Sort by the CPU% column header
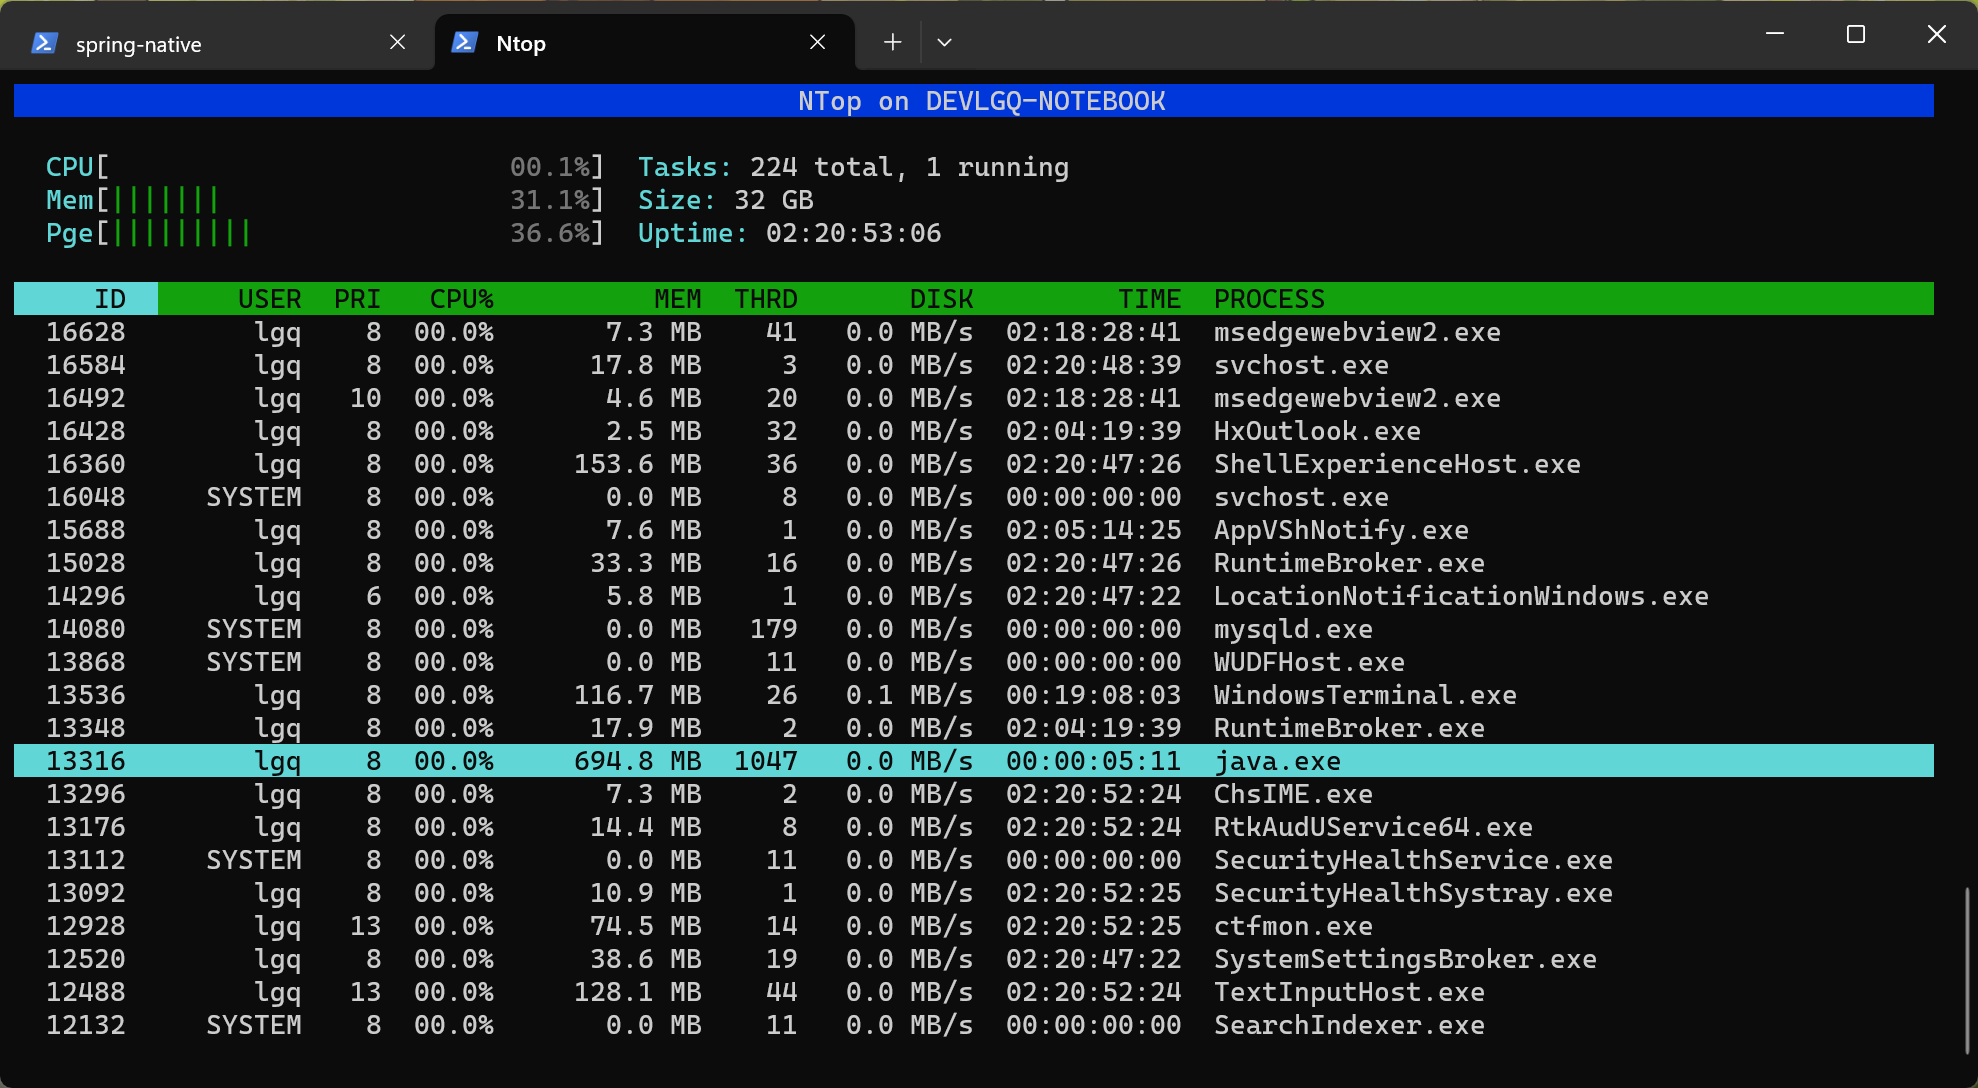This screenshot has height=1088, width=1978. (x=461, y=299)
